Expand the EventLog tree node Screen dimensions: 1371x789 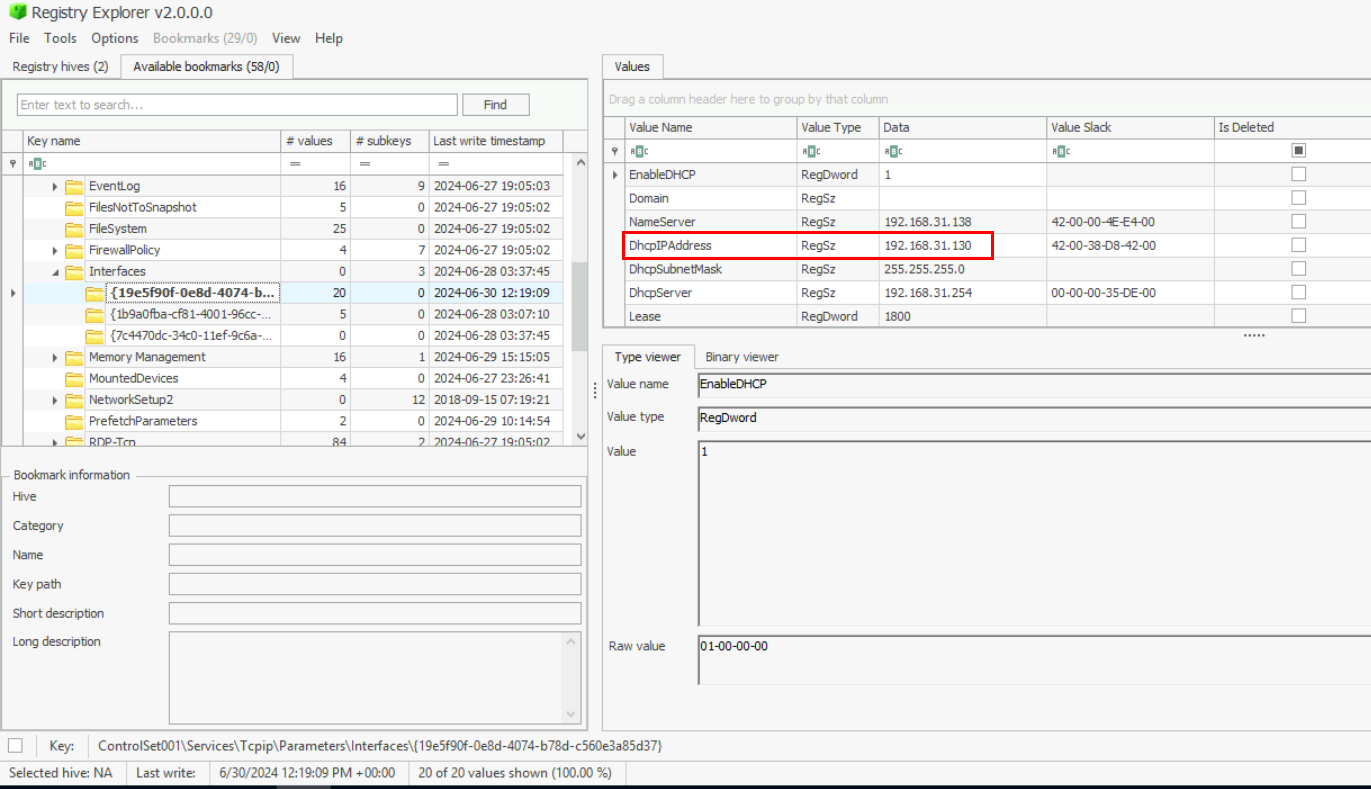pos(55,187)
